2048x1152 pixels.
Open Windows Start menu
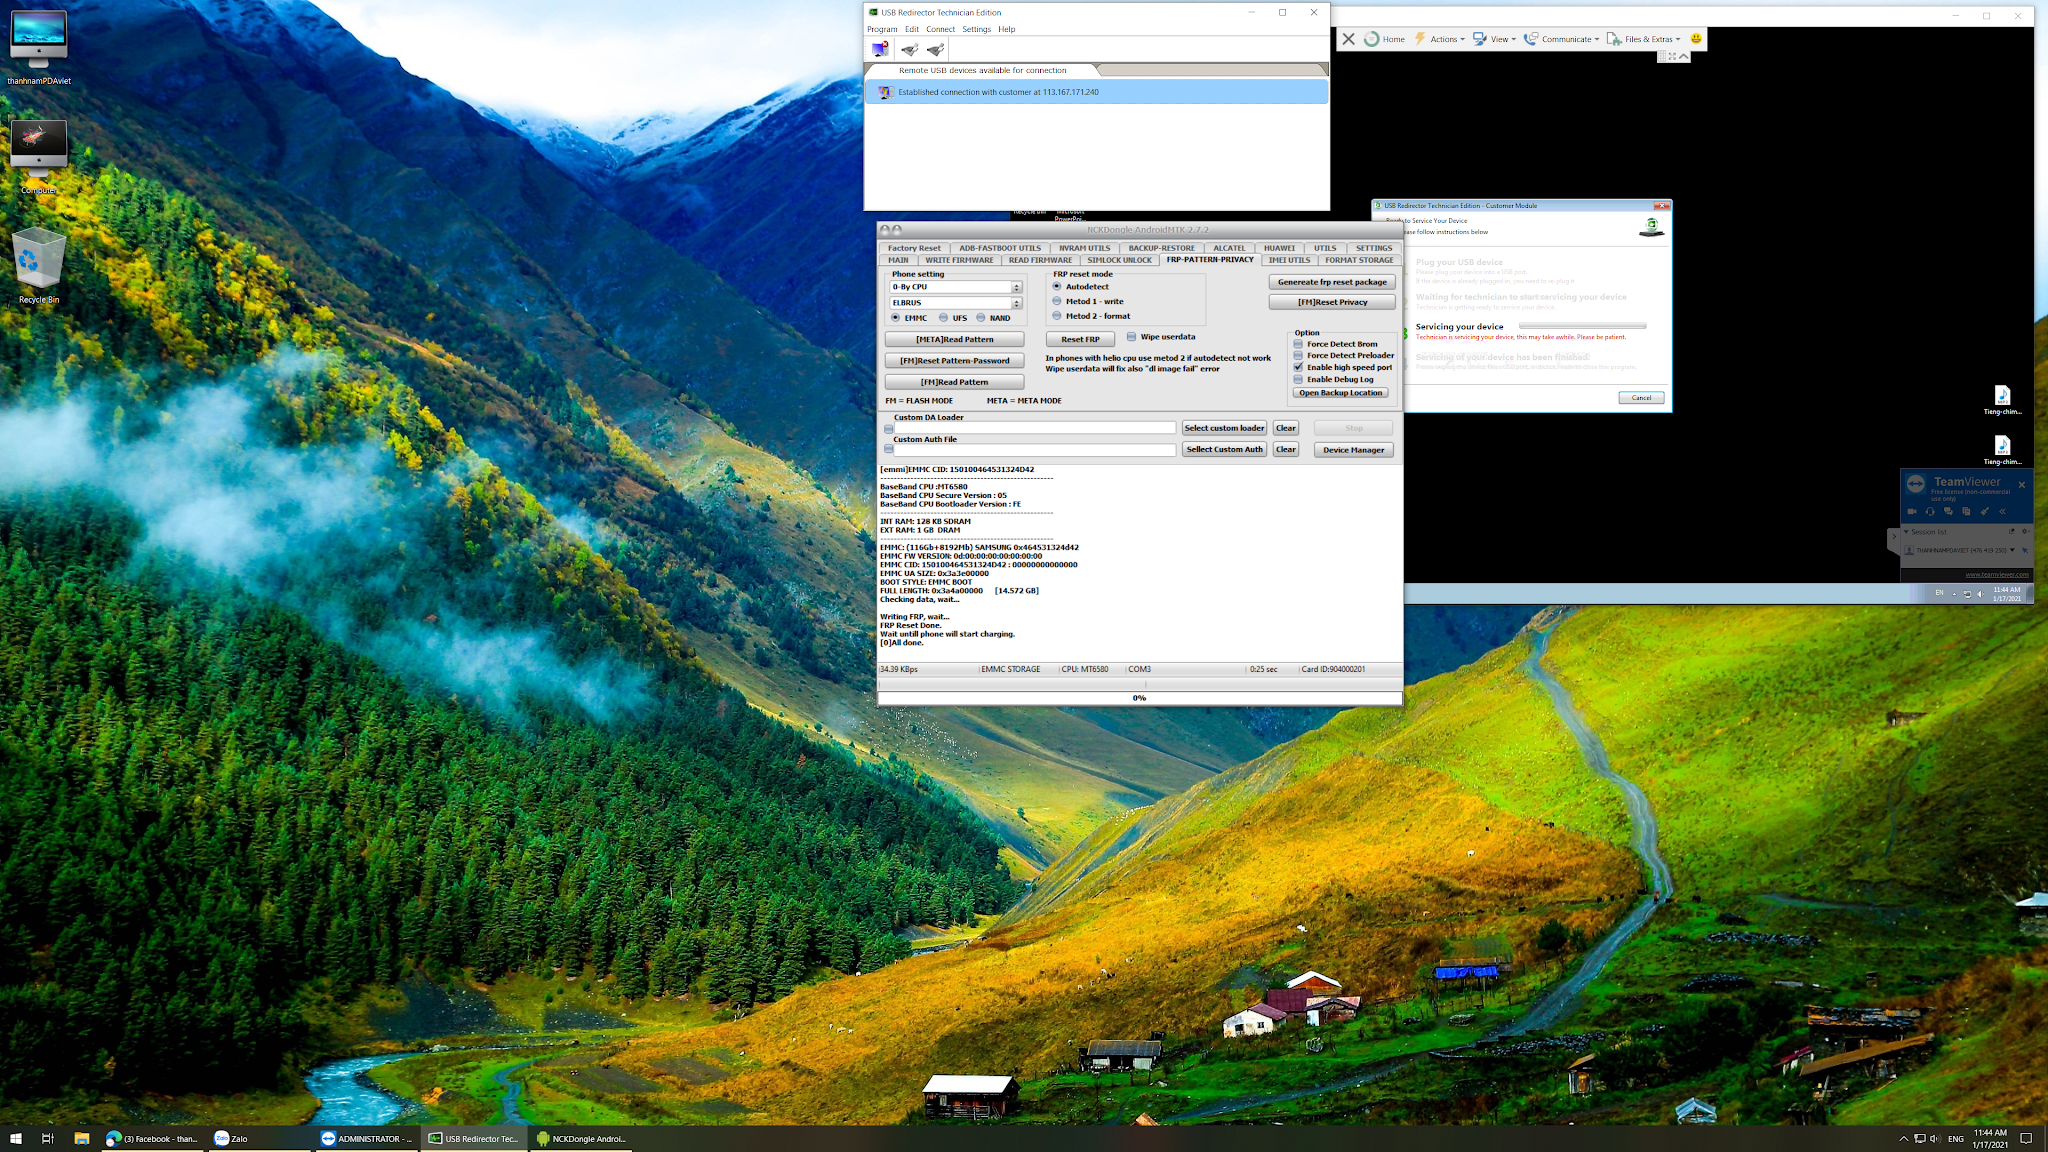pyautogui.click(x=16, y=1138)
